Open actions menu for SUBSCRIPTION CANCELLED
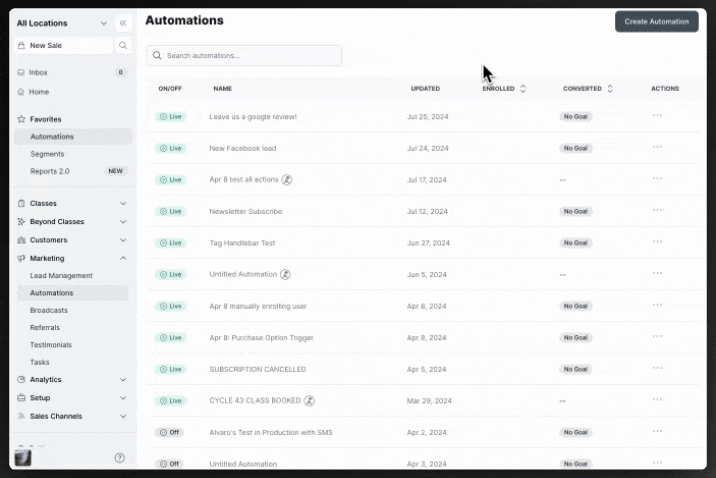The width and height of the screenshot is (716, 478). pos(657,368)
